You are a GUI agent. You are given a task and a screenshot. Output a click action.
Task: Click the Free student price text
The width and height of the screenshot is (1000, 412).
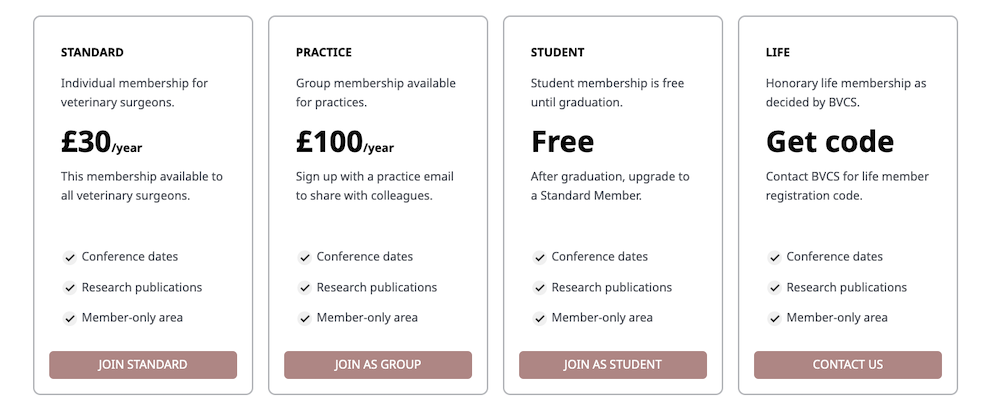pos(562,142)
